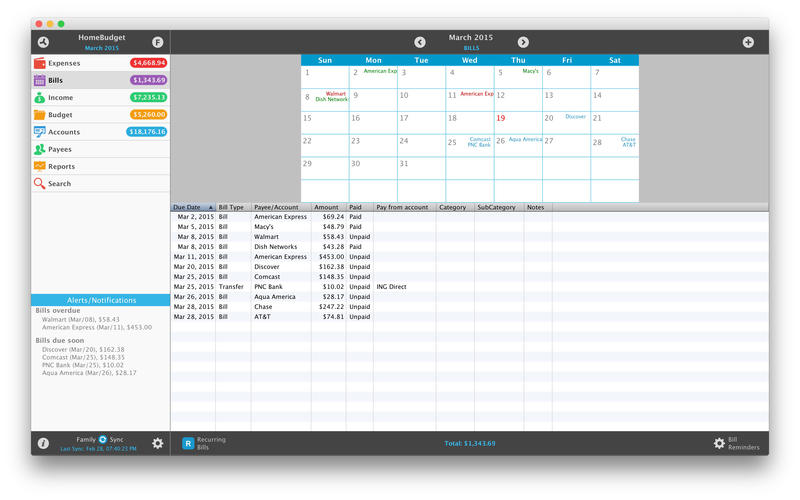Viewport: 800px width, 500px height.
Task: Open Recurring Bills
Action: point(203,443)
